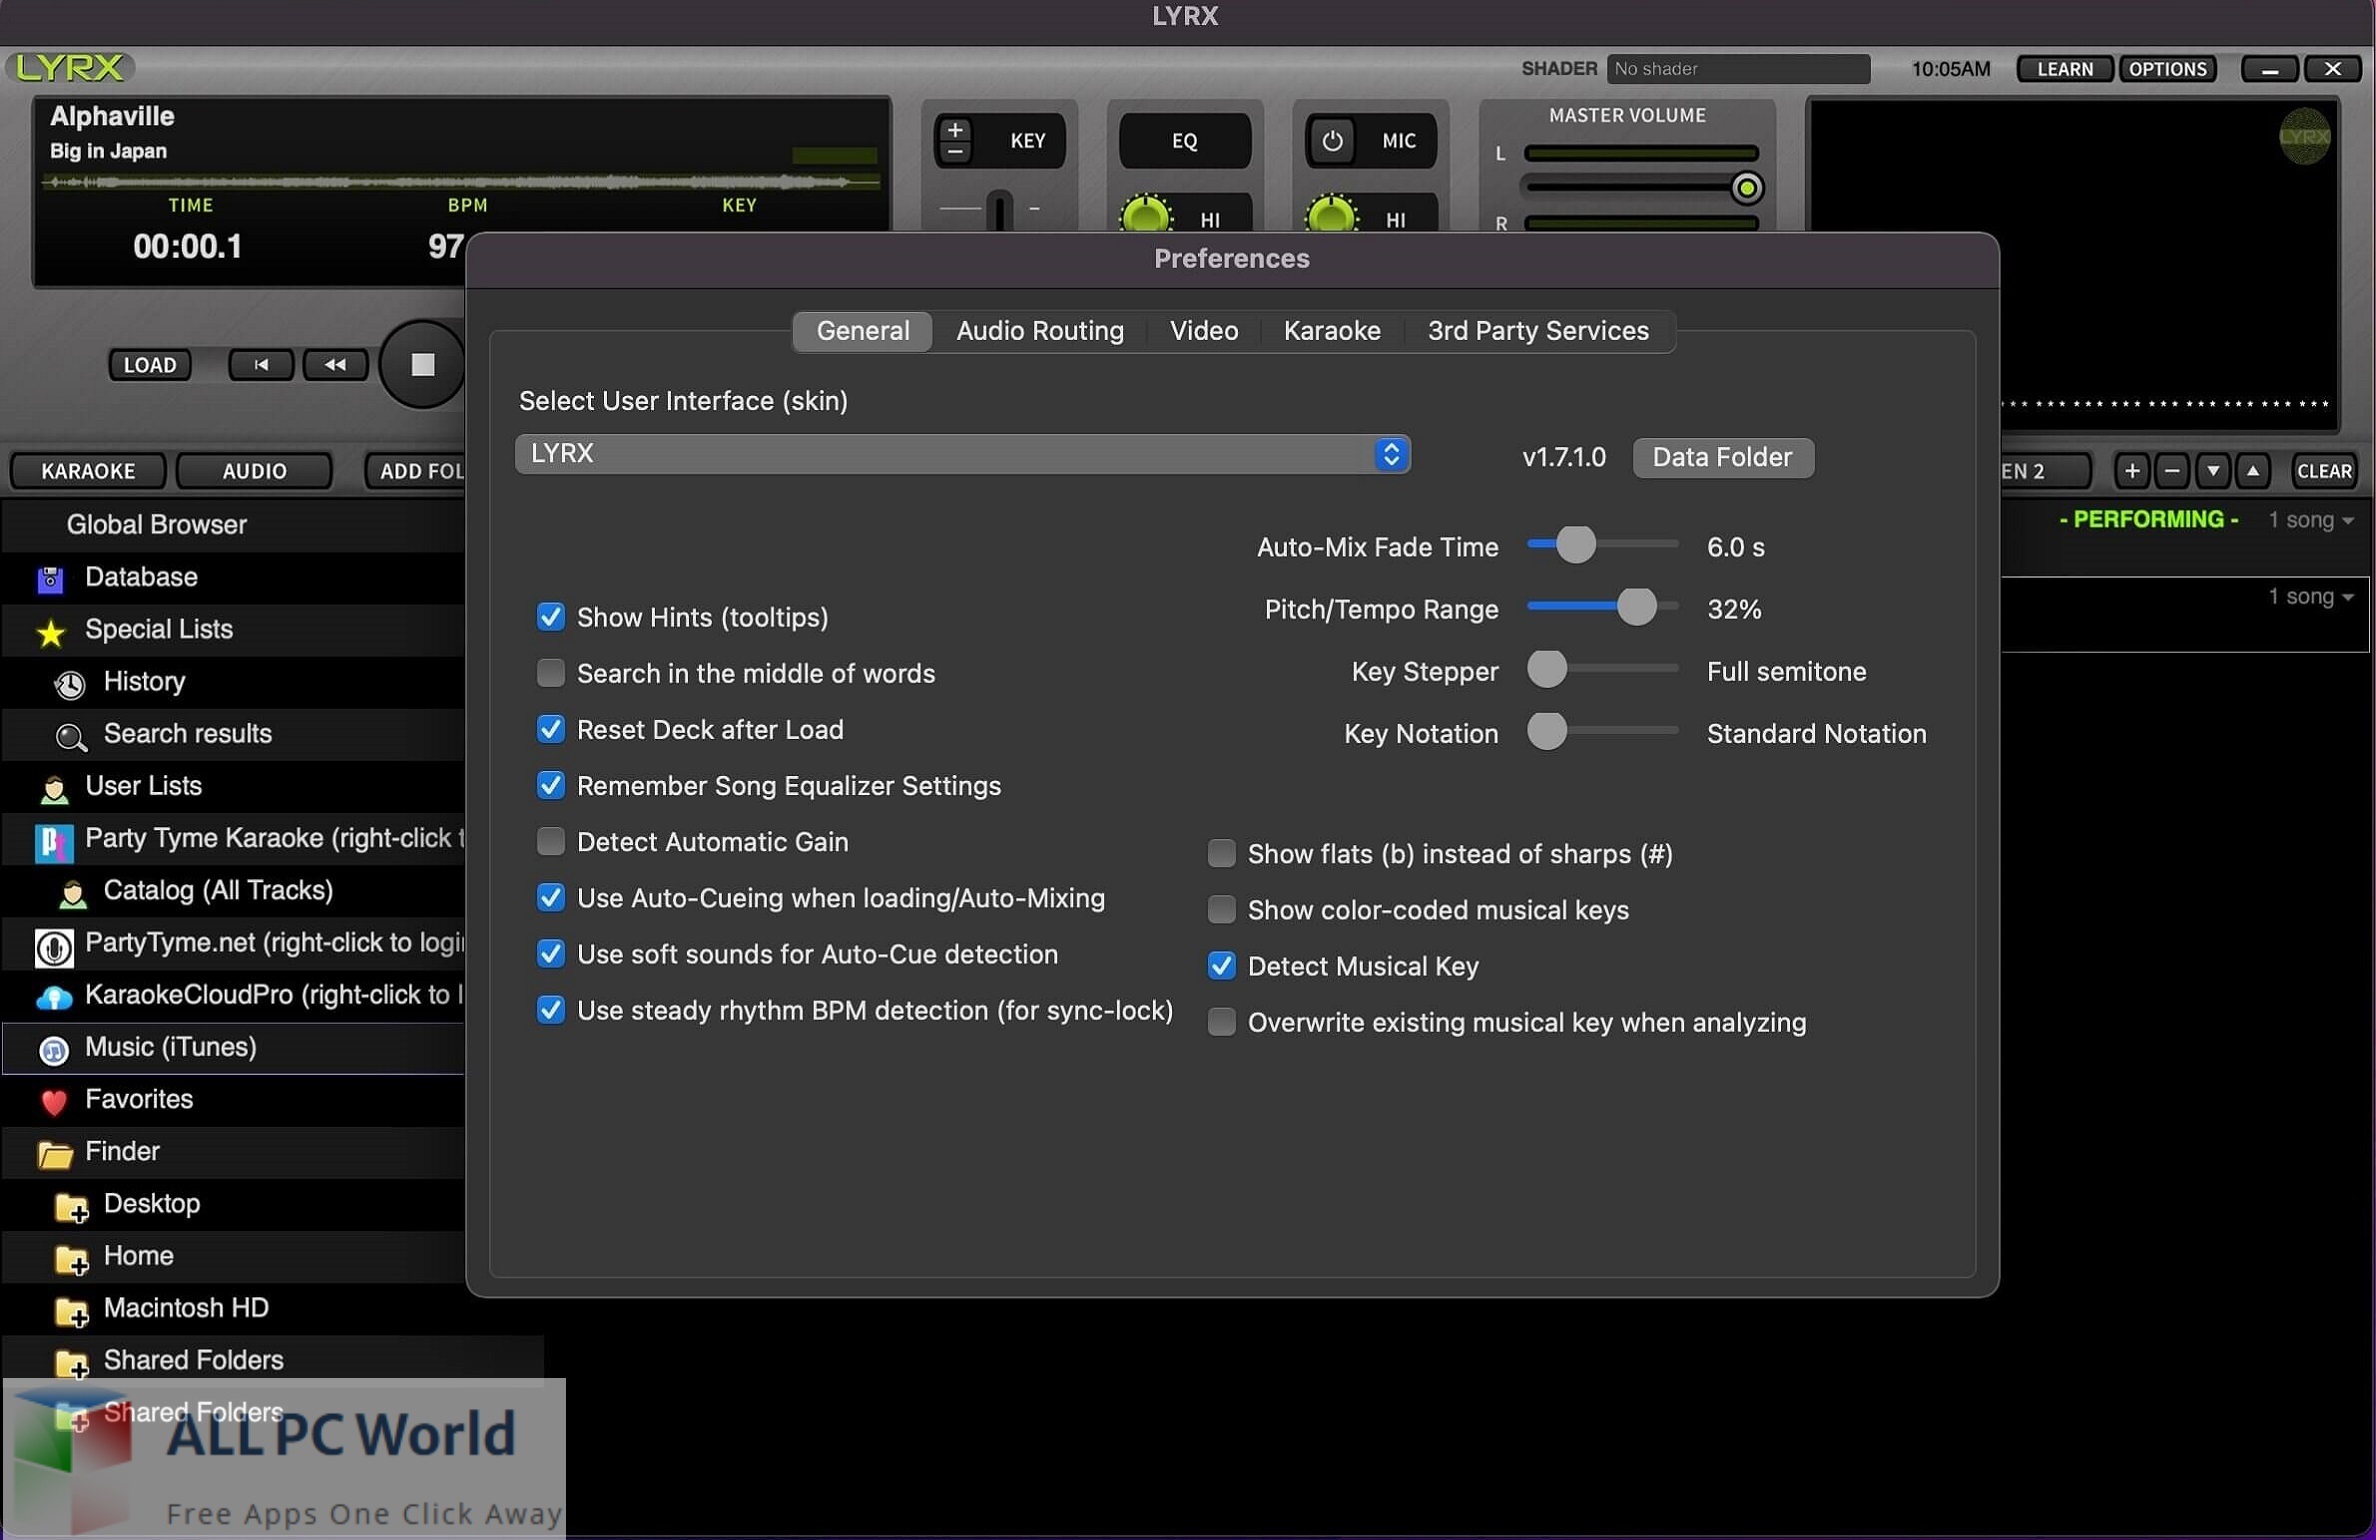
Task: Click the Special Lists star icon
Action: pyautogui.click(x=48, y=627)
